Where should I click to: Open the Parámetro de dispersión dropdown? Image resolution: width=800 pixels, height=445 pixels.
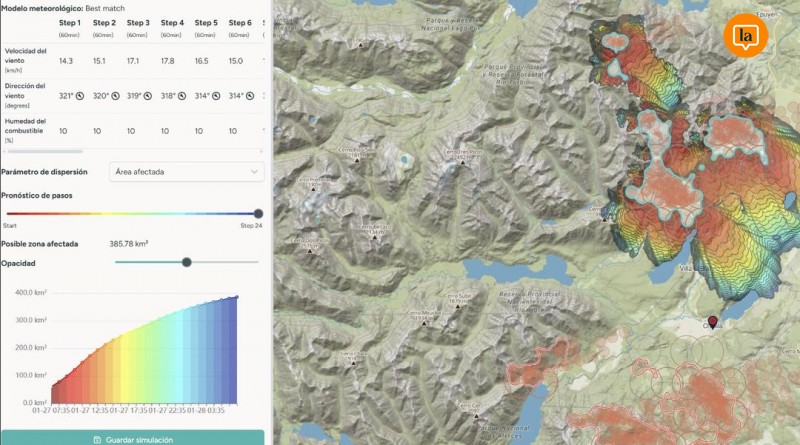click(186, 172)
